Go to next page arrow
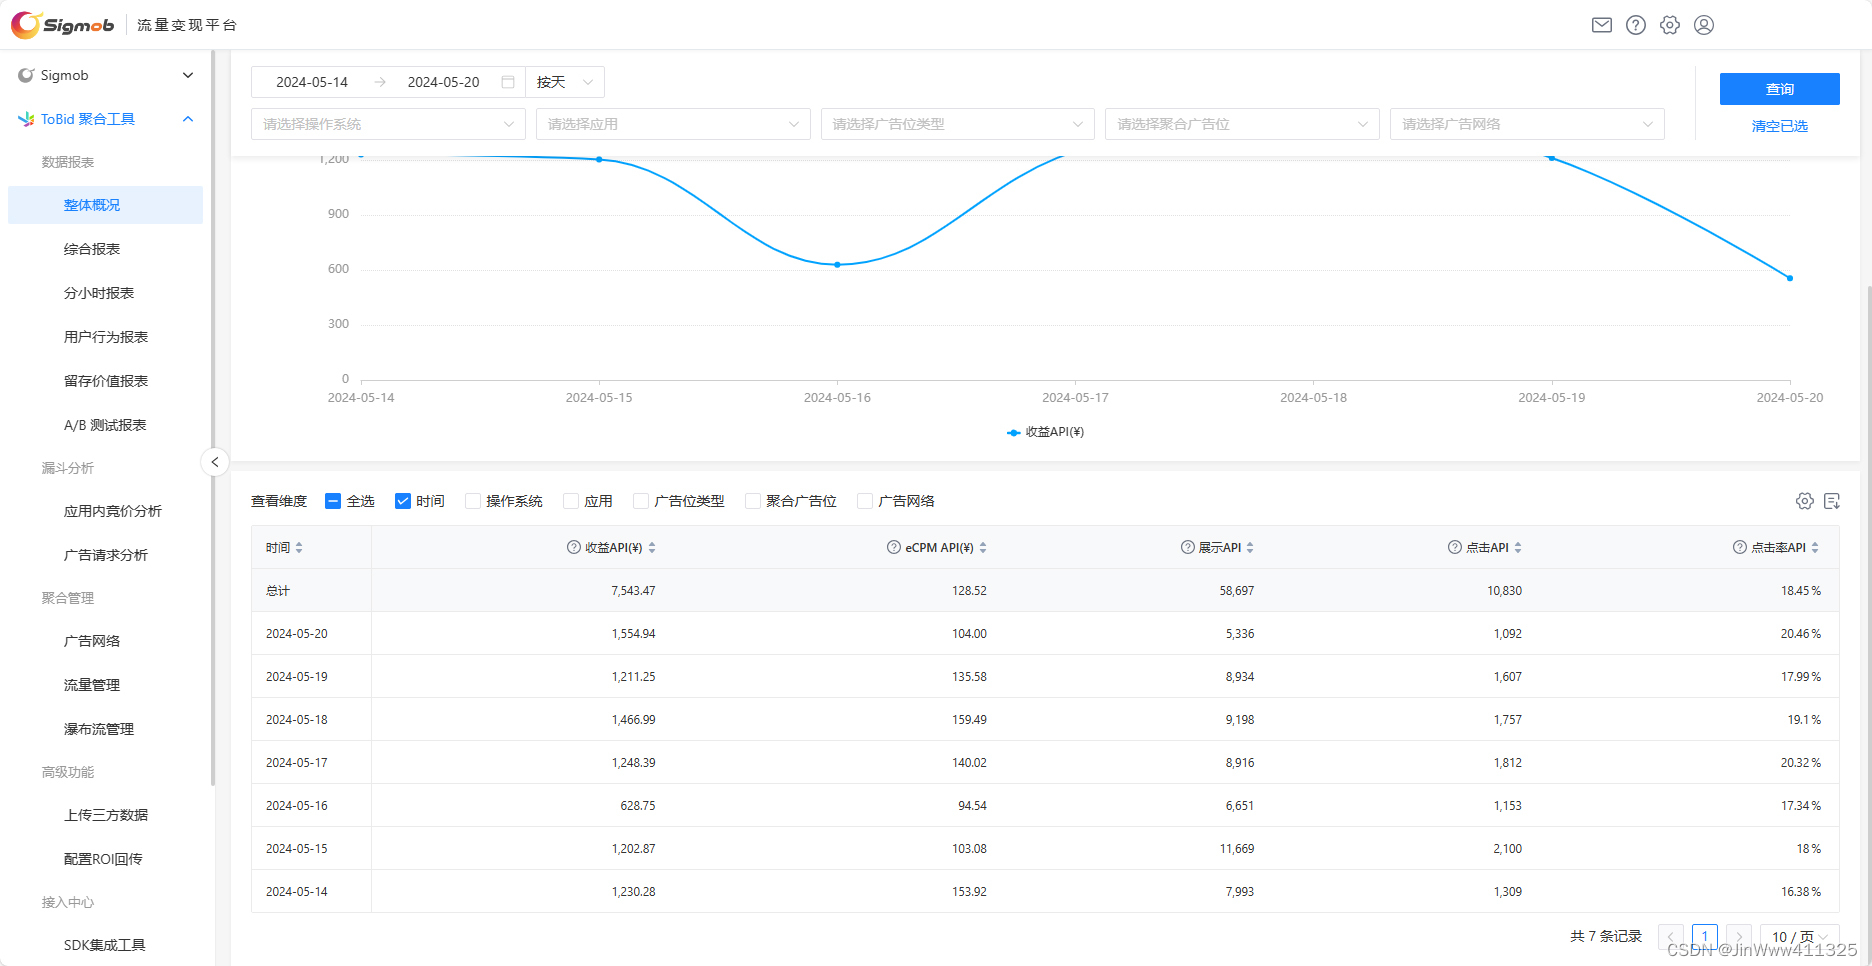This screenshot has width=1872, height=966. (x=1739, y=937)
